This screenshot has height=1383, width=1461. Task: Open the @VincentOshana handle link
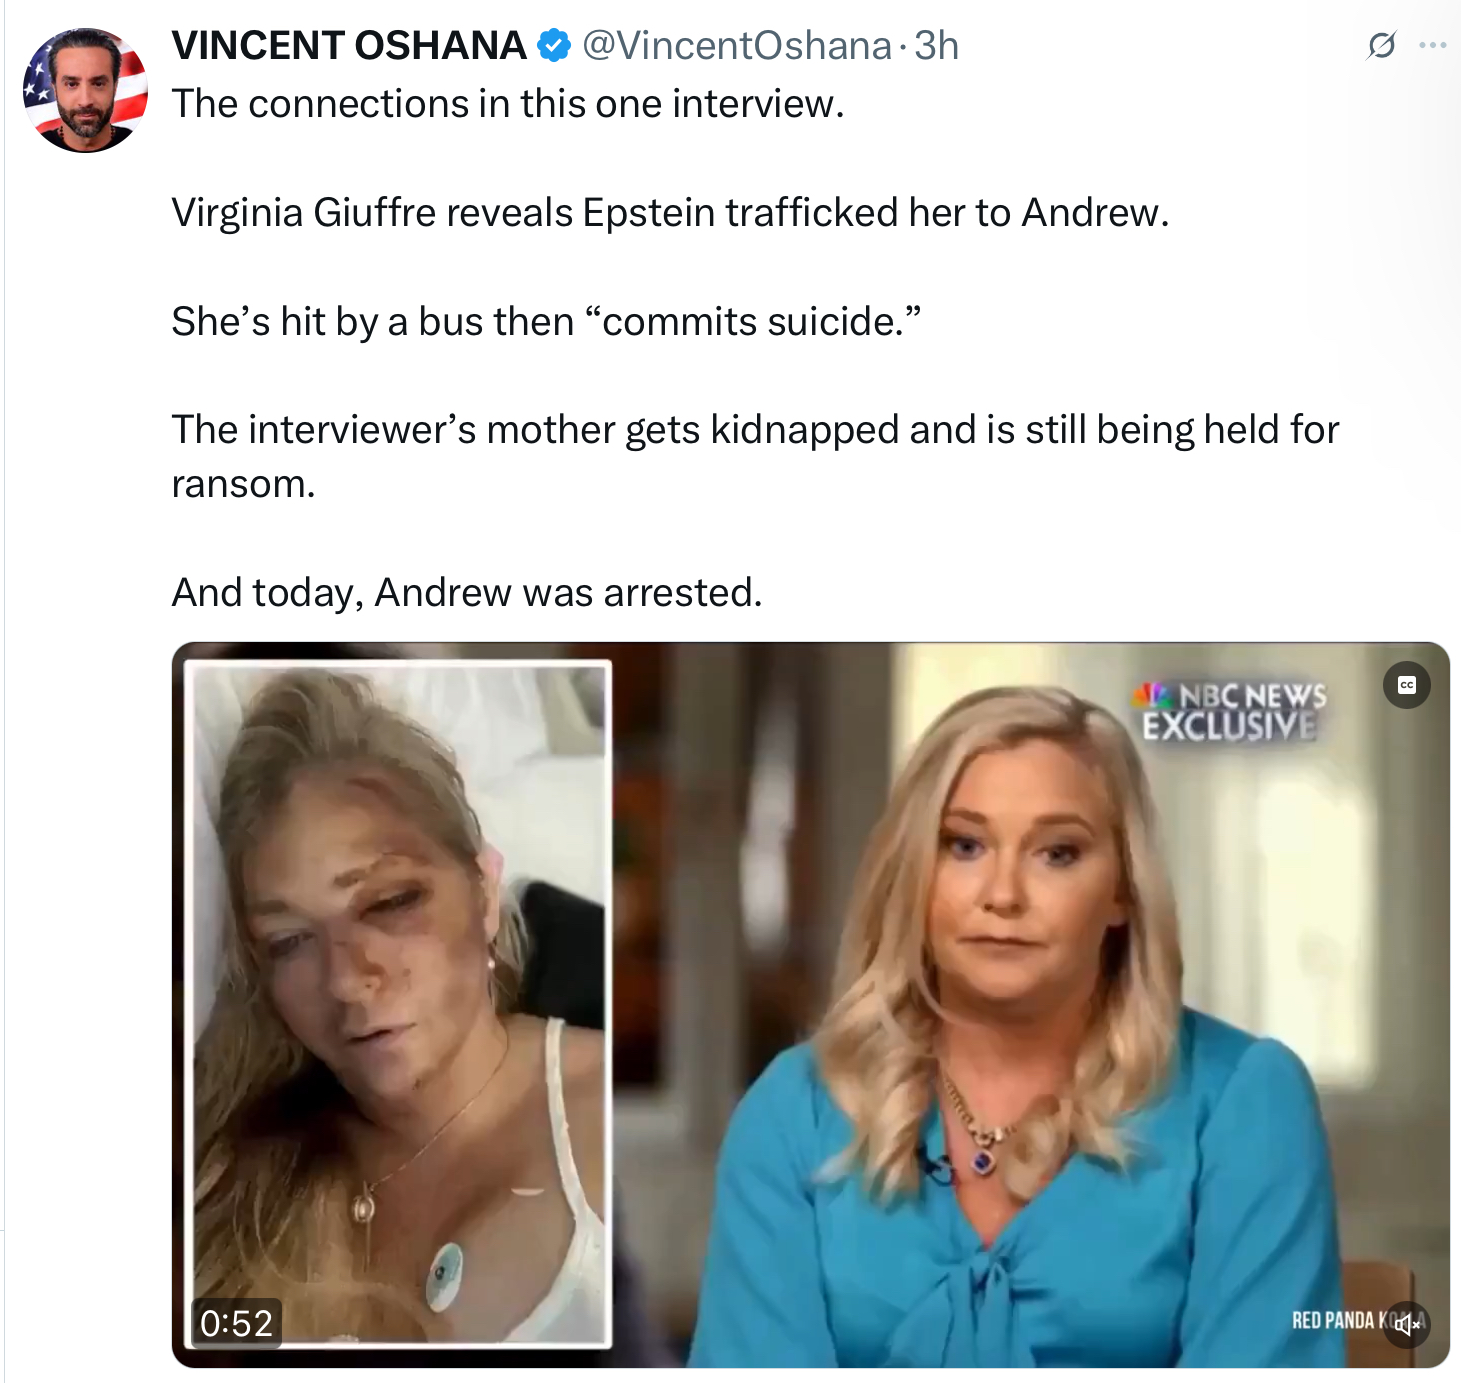tap(736, 46)
